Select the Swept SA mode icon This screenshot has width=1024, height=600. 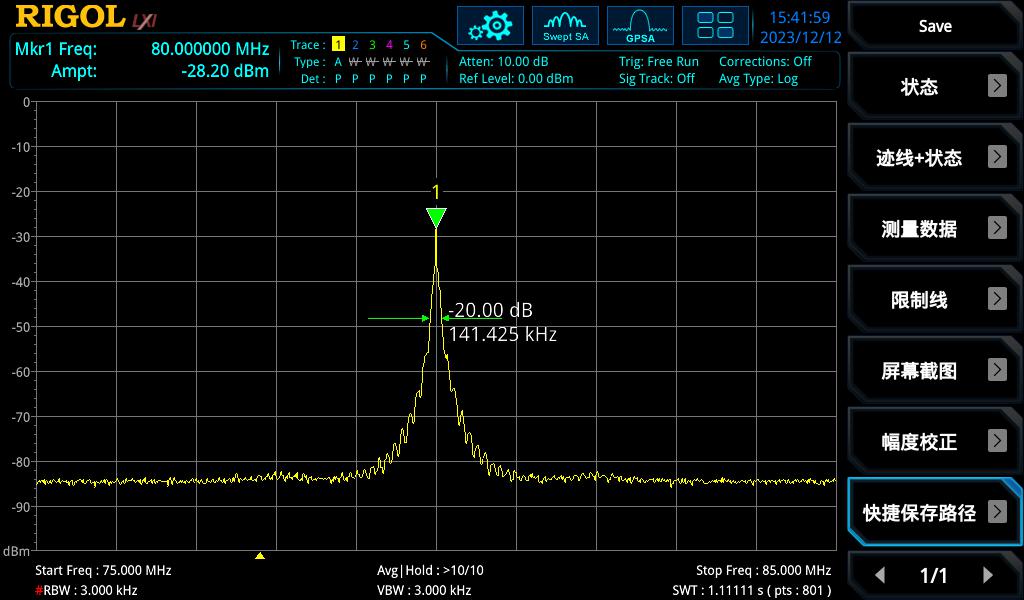coord(565,26)
